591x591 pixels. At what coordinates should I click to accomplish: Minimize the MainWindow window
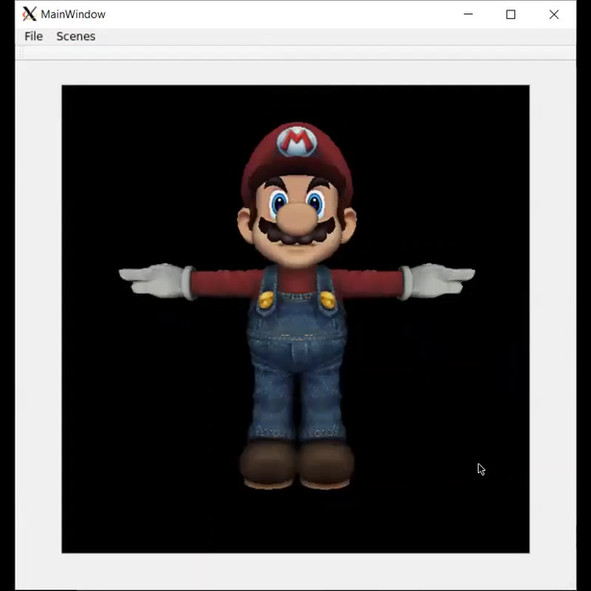tap(468, 14)
